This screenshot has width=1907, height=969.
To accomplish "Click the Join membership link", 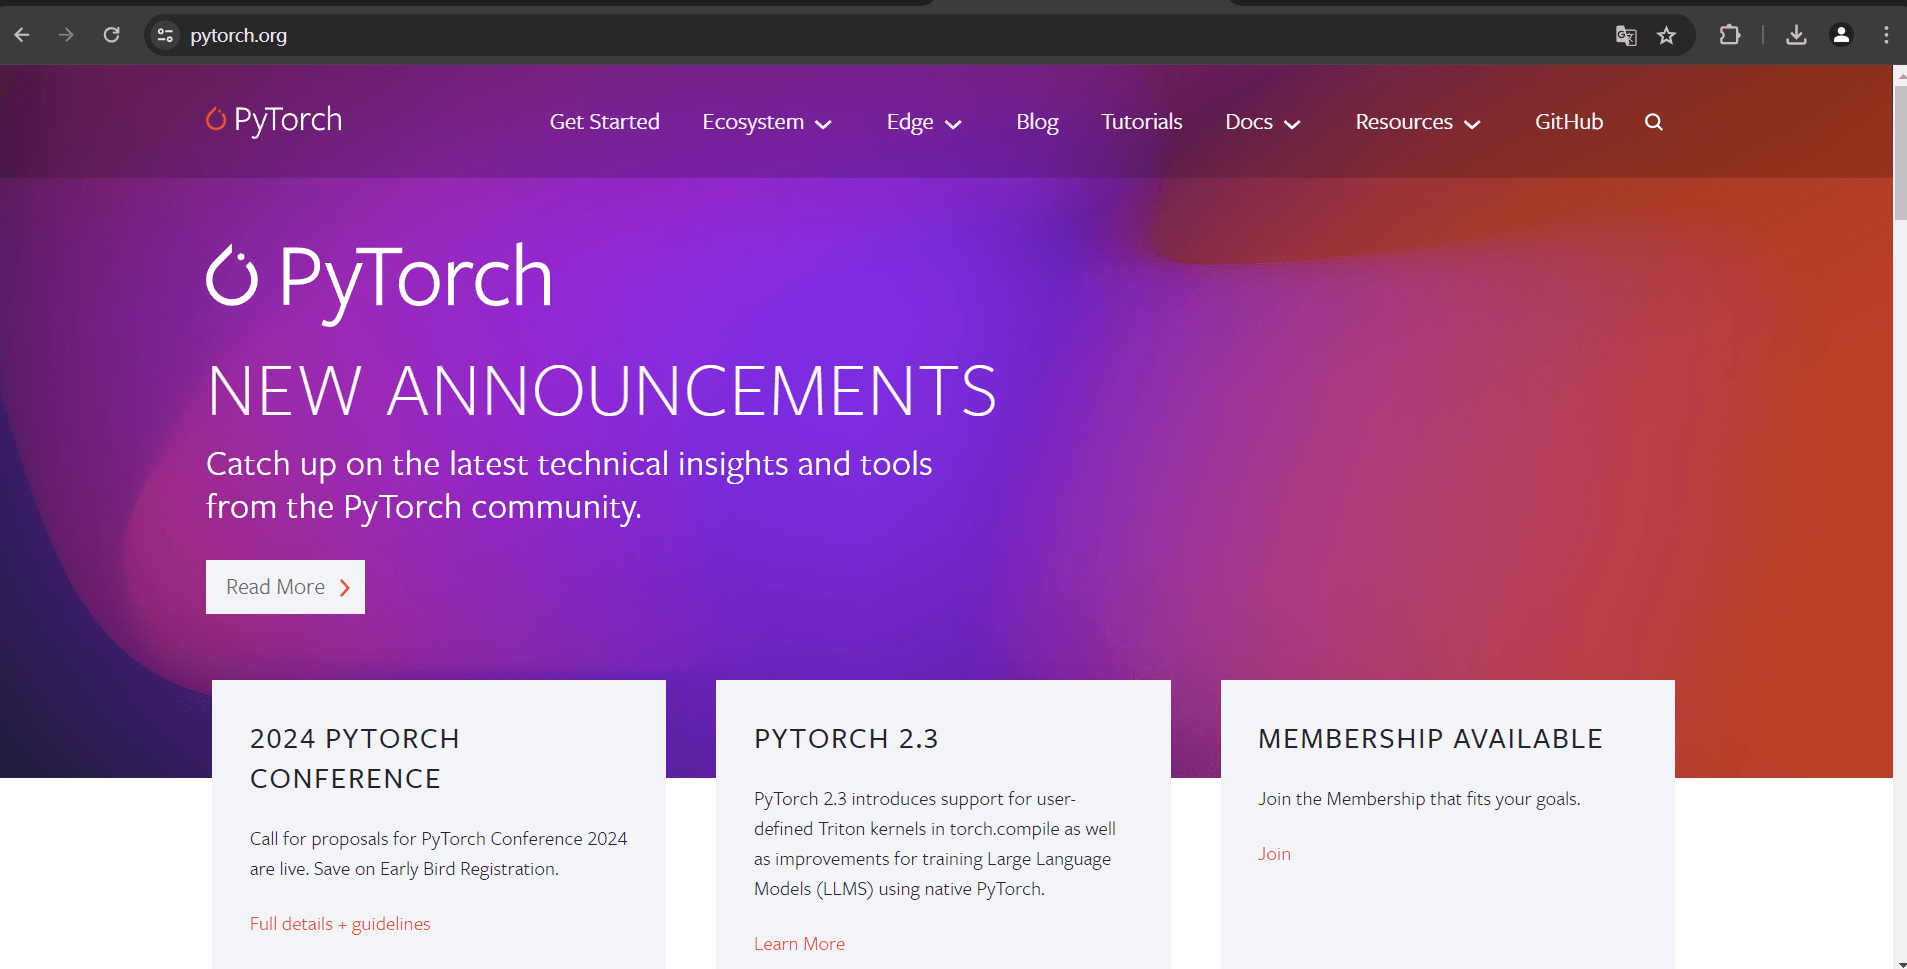I will [1274, 854].
